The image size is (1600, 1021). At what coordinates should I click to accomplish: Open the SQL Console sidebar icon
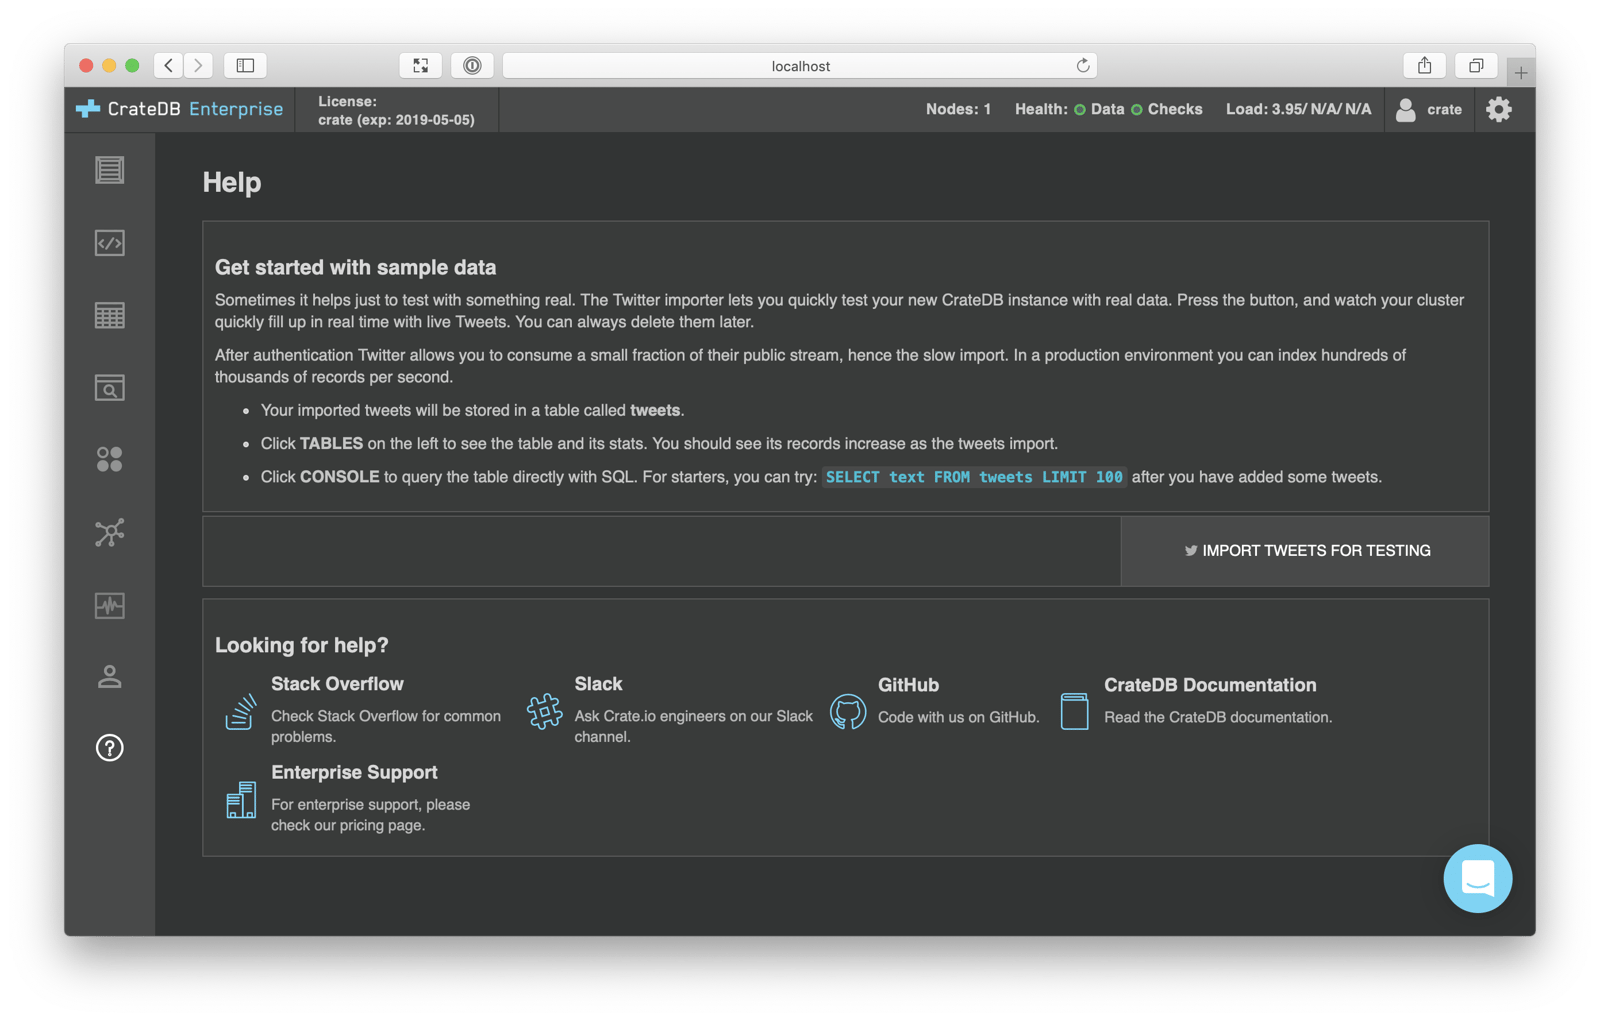[109, 243]
